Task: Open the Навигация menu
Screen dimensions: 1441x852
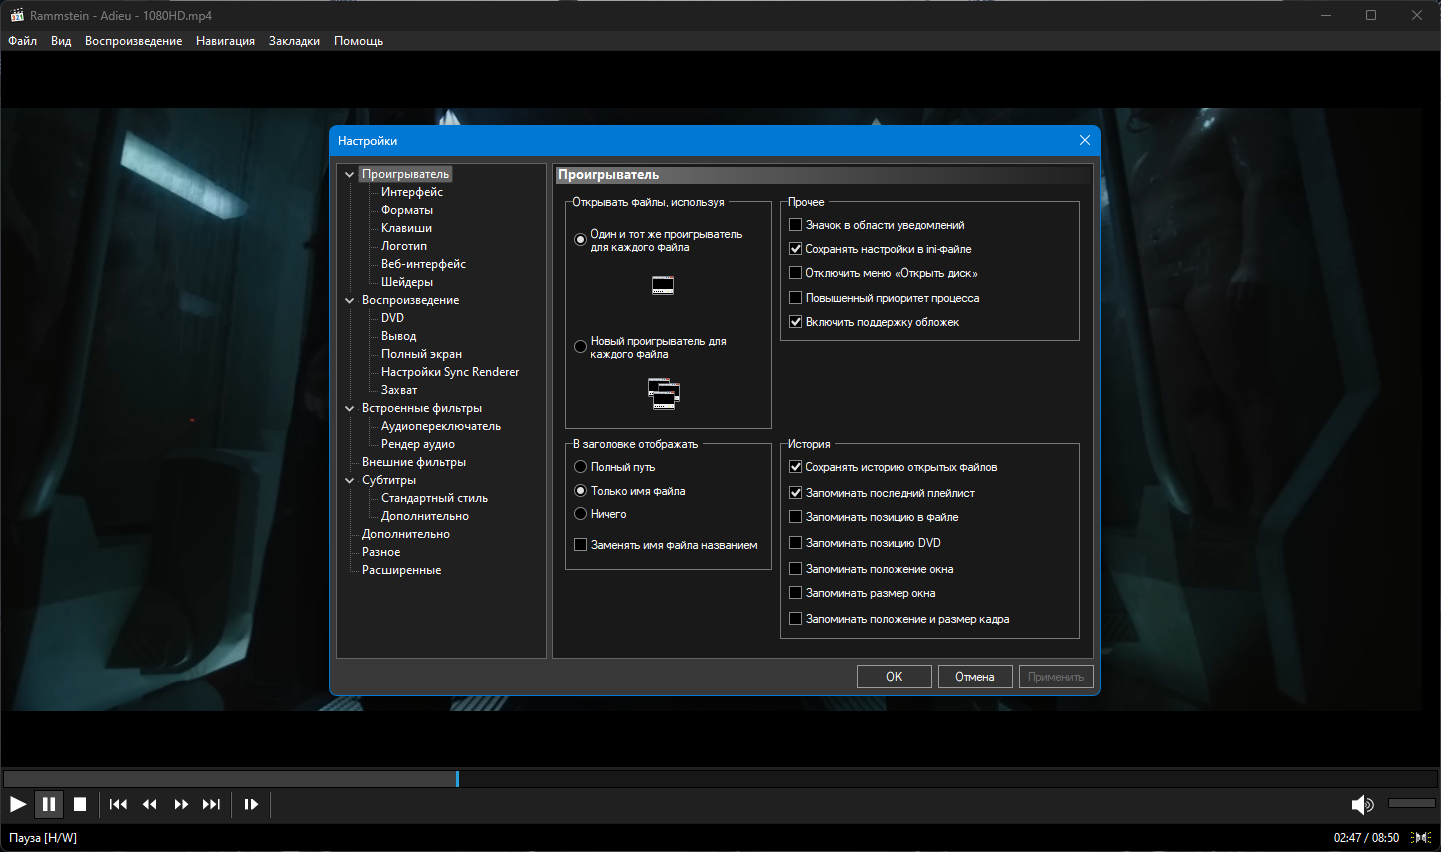Action: tap(225, 41)
